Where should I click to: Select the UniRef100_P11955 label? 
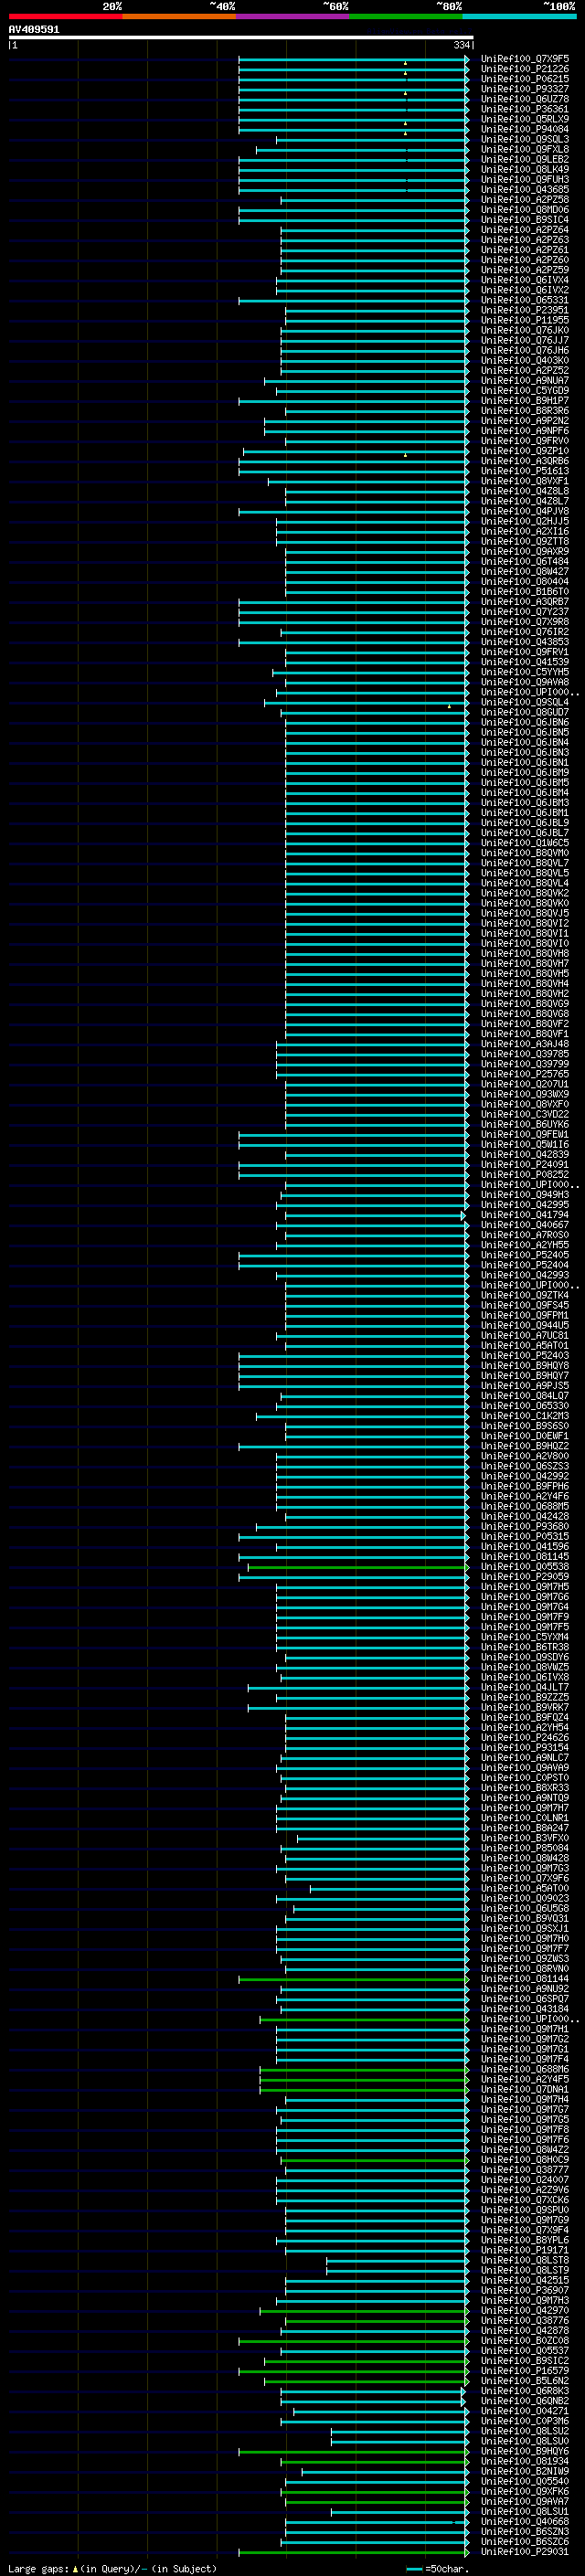coord(525,321)
